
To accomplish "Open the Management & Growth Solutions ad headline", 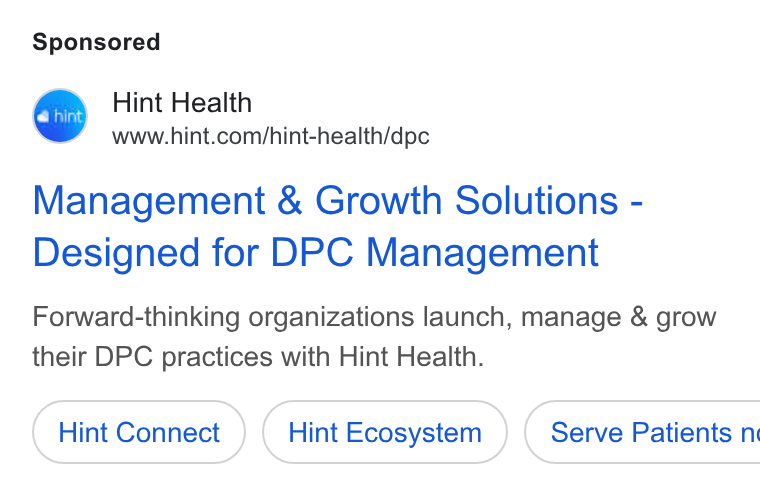I will coord(337,226).
